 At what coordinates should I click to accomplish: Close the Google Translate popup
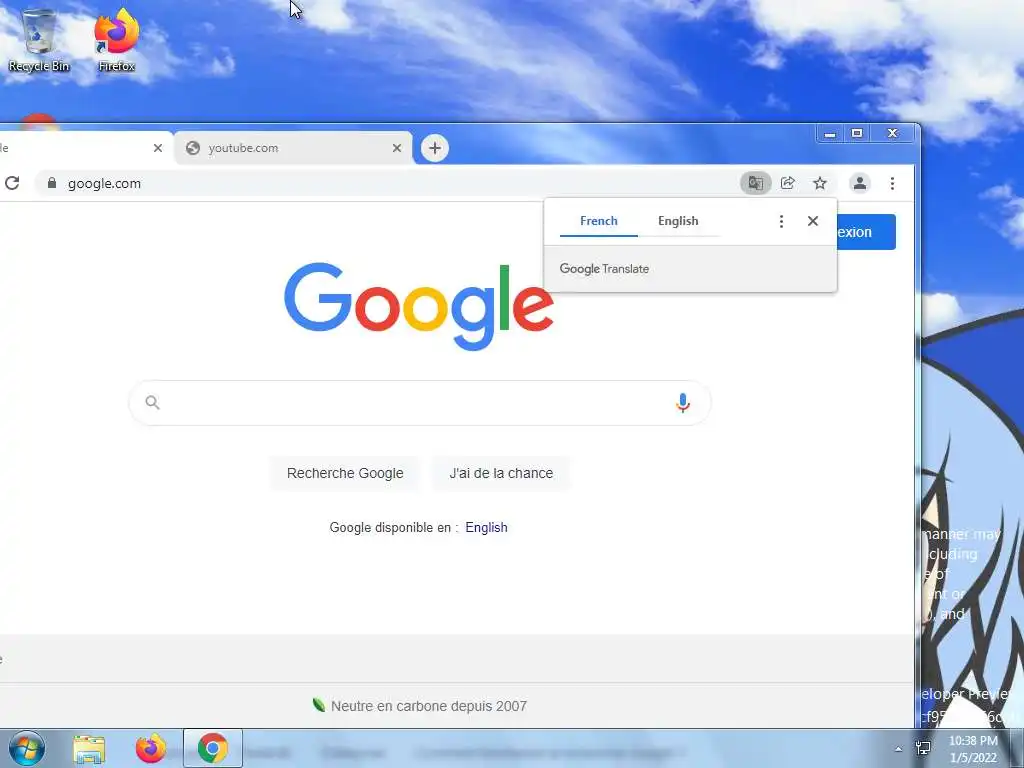812,221
